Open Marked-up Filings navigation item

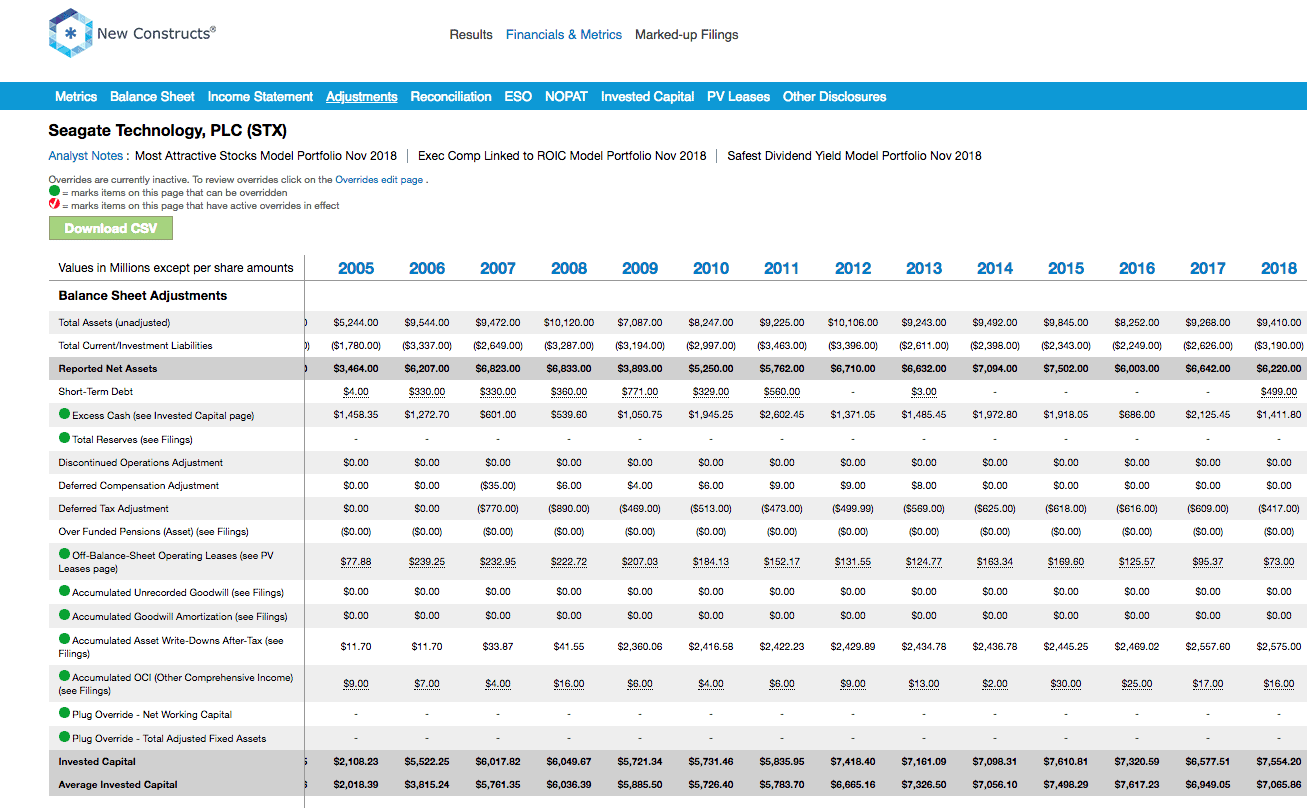[687, 34]
